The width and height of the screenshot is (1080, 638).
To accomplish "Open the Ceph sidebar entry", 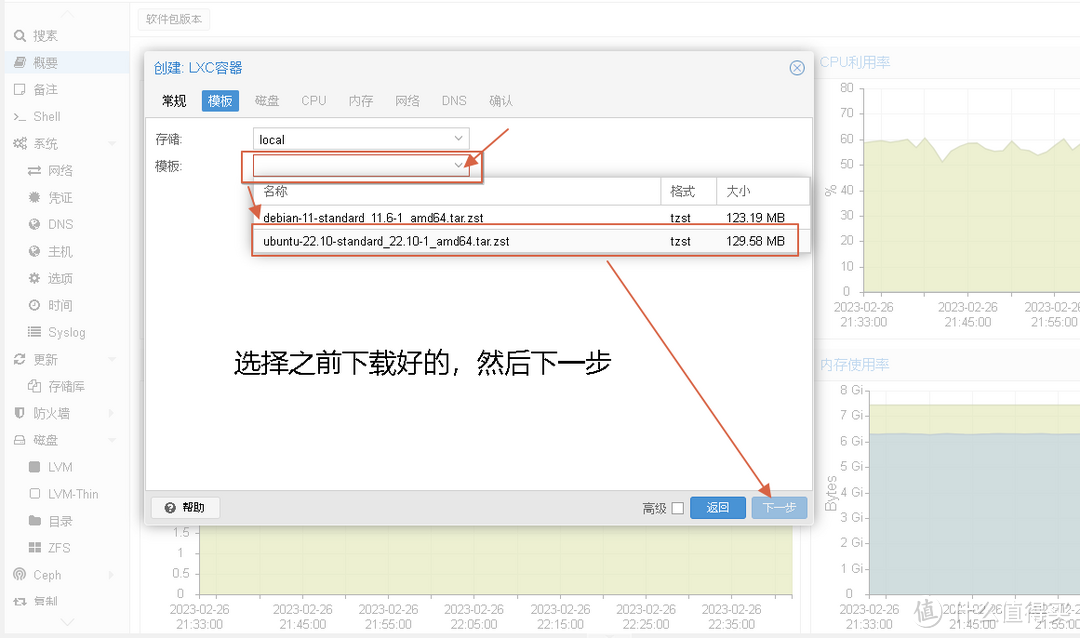I will [x=43, y=574].
